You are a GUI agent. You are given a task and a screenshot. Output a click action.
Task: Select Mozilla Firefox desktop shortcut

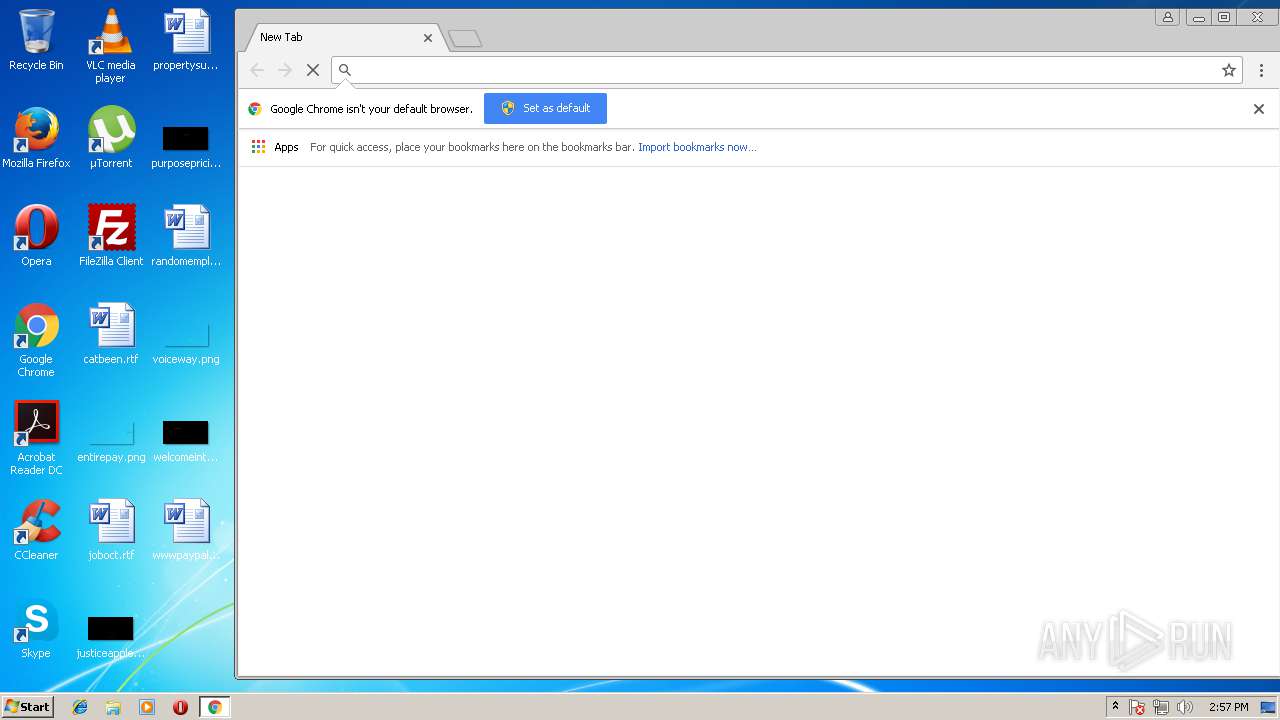(x=36, y=138)
